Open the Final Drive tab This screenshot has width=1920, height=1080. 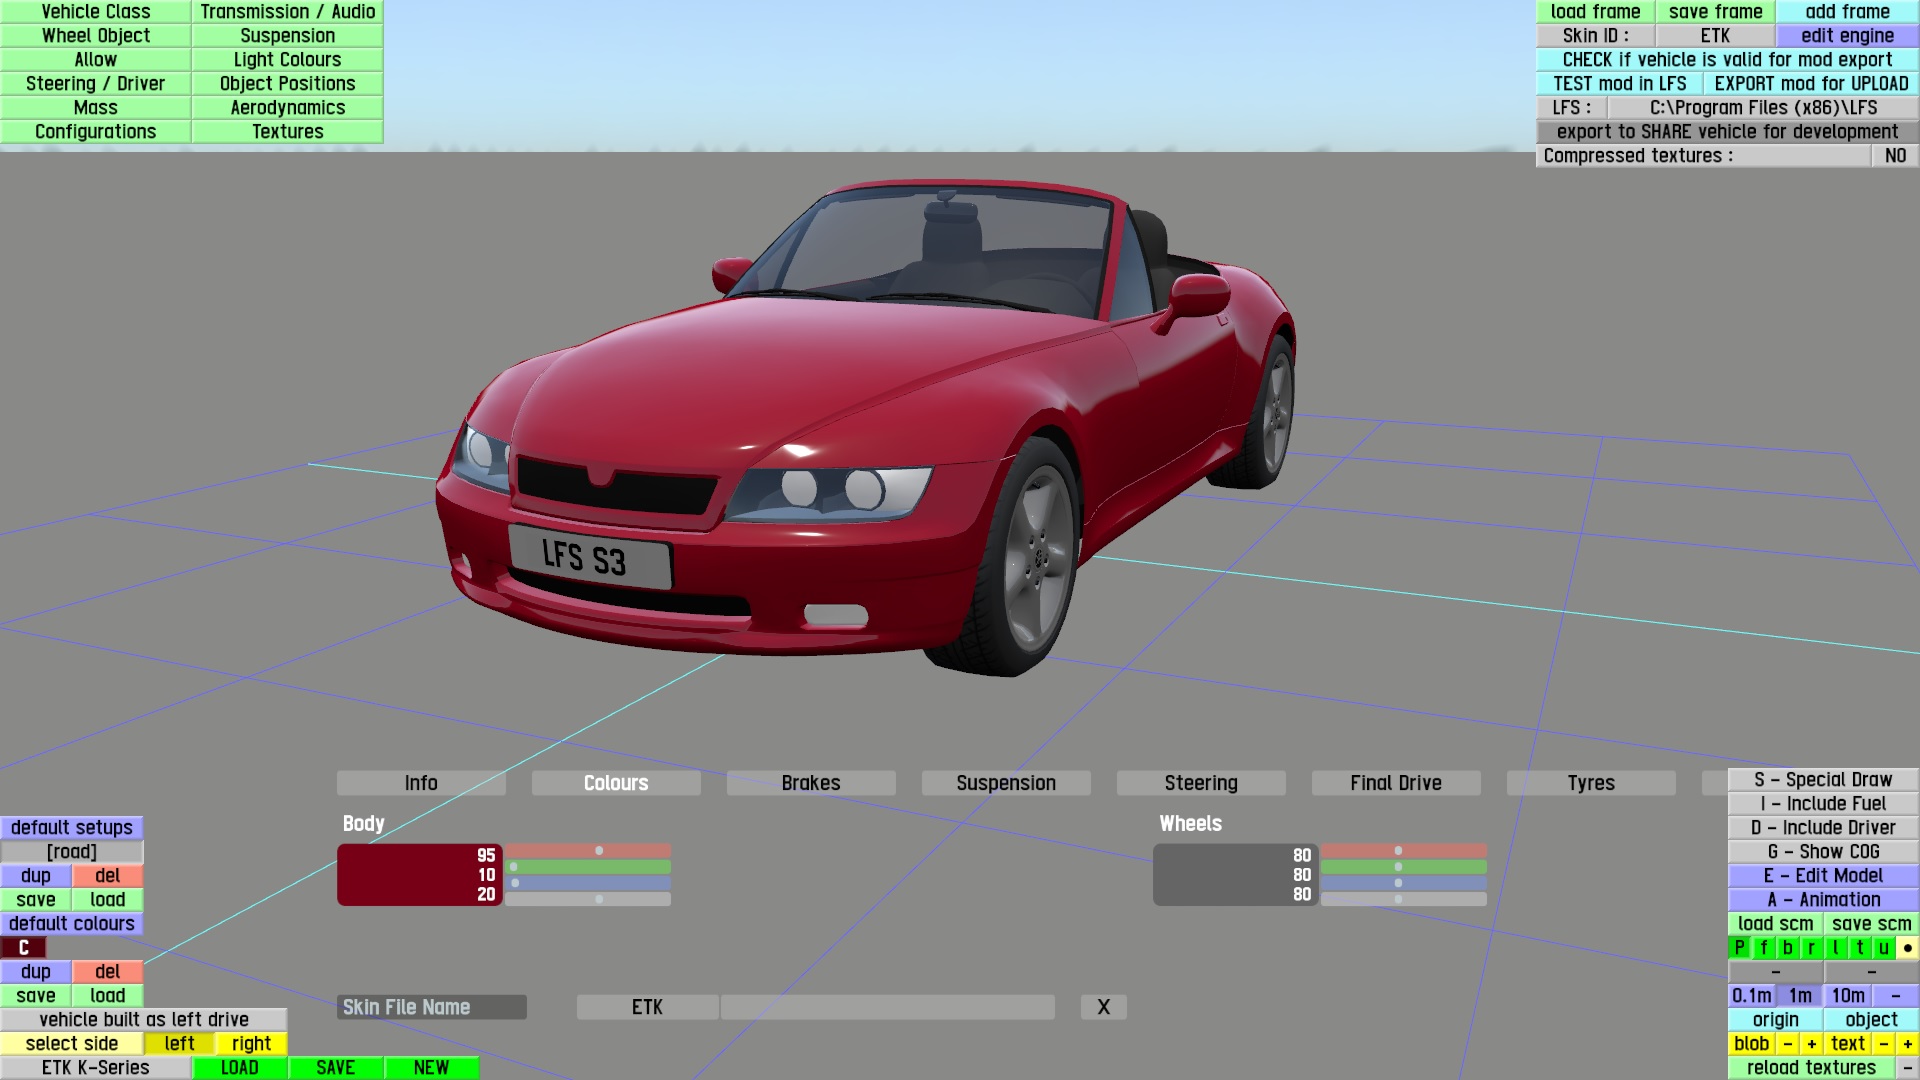[x=1395, y=783]
